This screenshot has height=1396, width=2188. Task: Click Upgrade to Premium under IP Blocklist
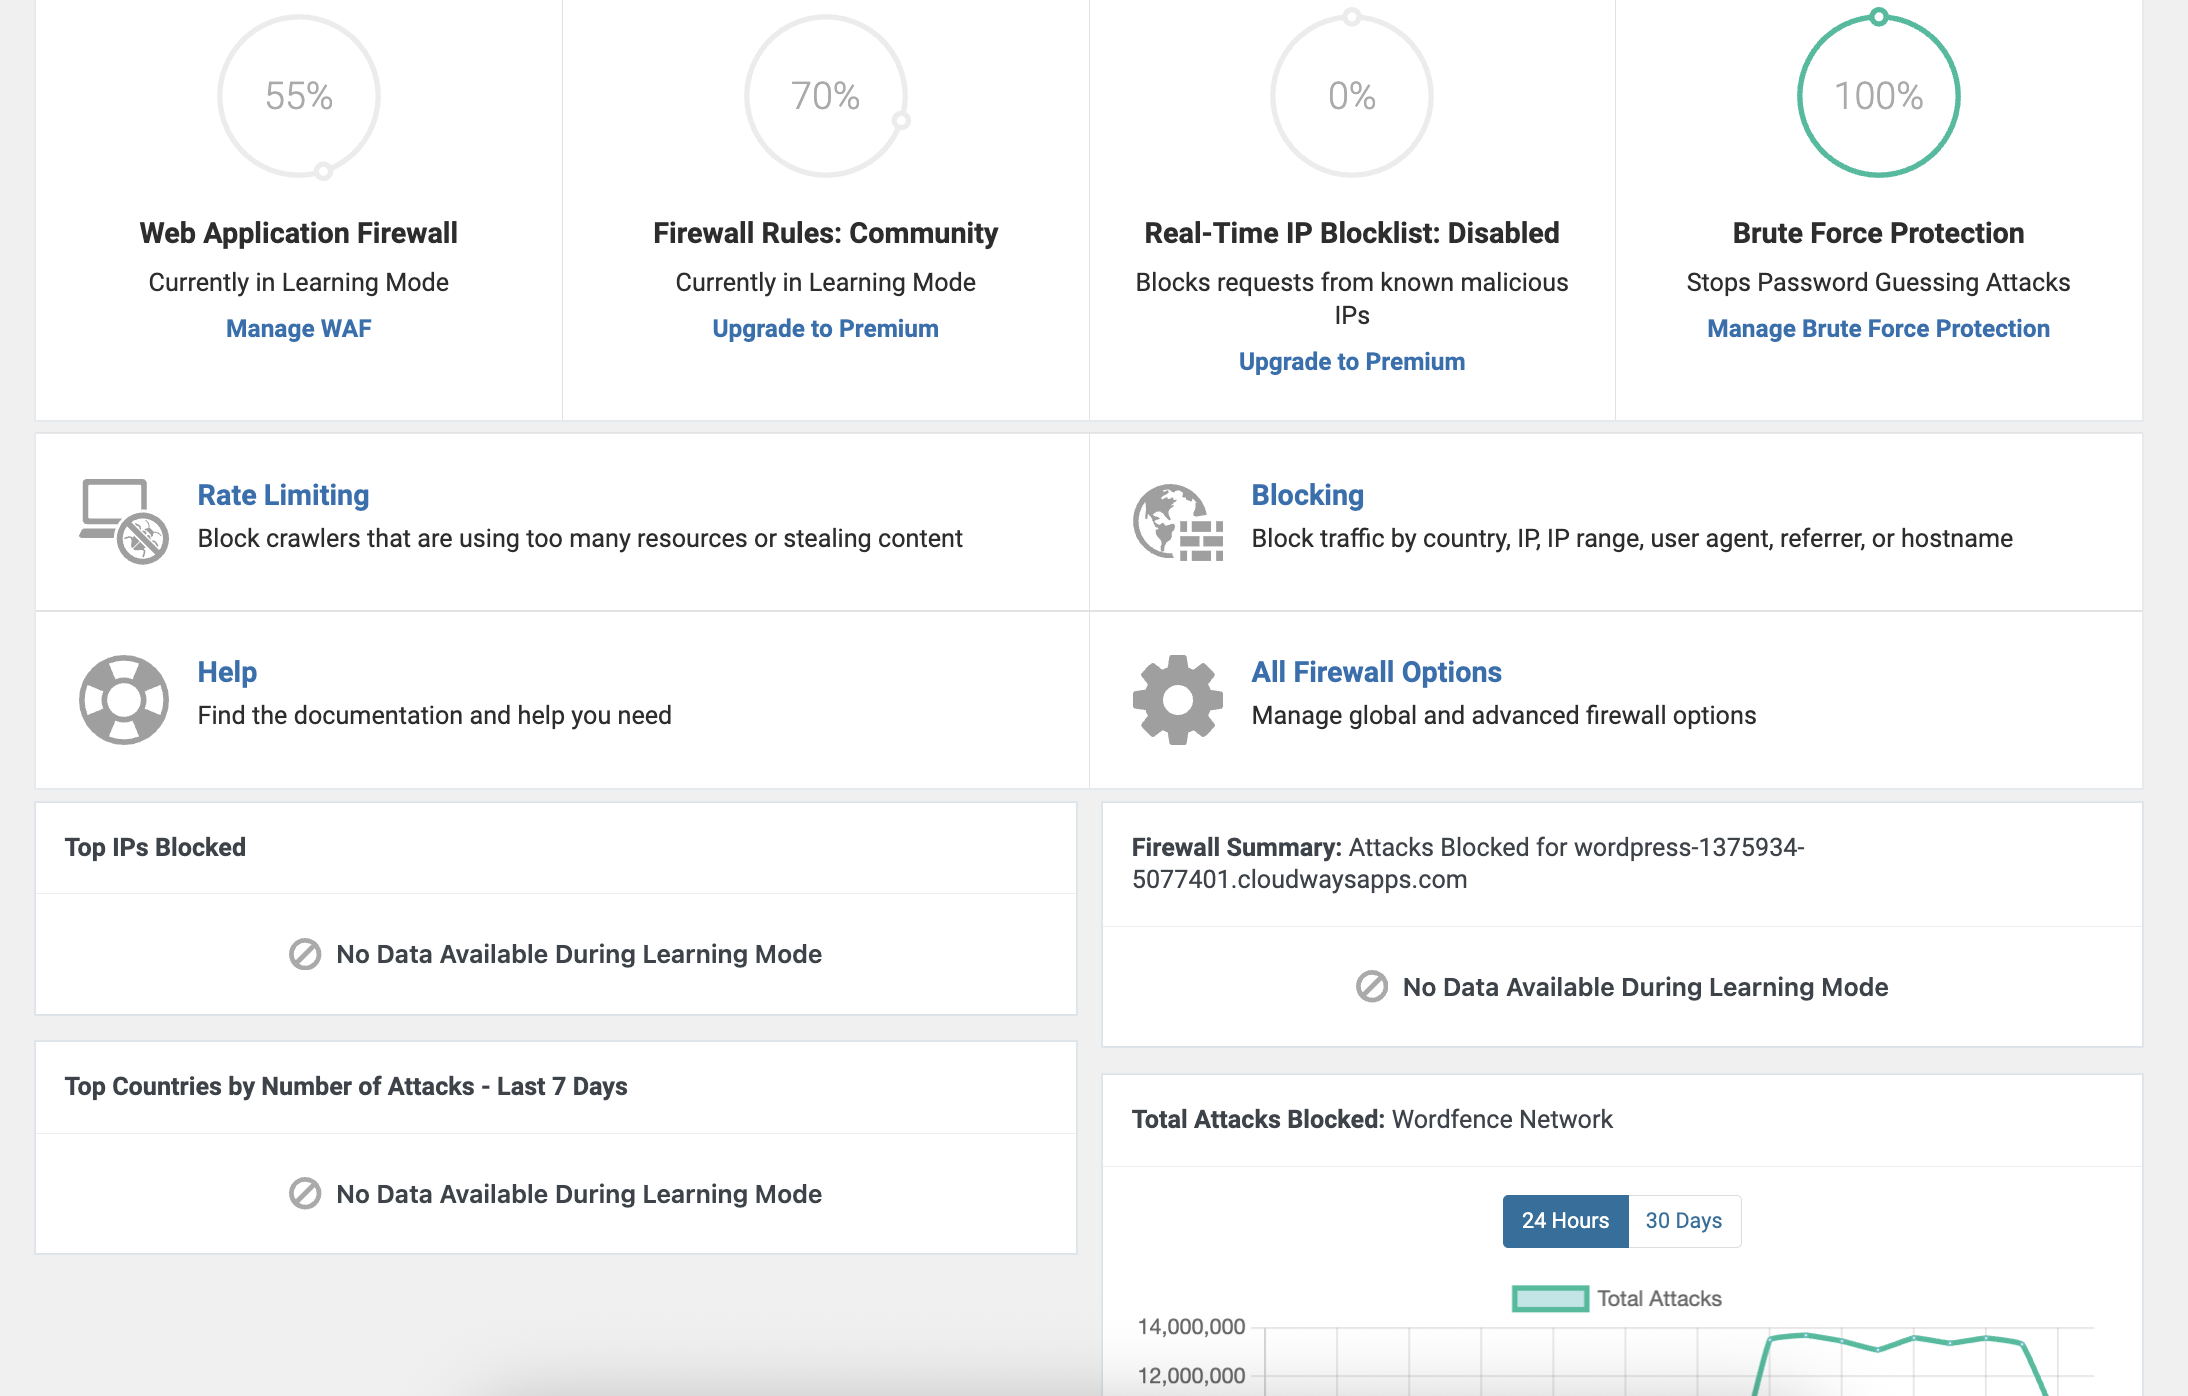coord(1351,362)
